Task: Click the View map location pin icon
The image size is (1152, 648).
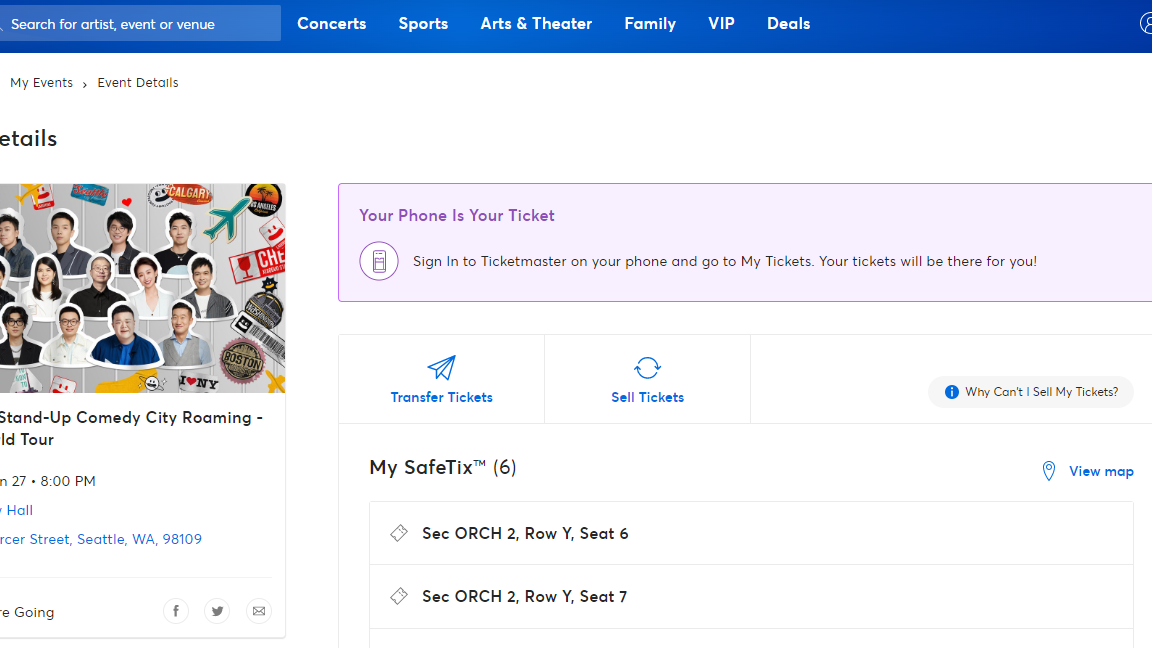Action: tap(1048, 471)
